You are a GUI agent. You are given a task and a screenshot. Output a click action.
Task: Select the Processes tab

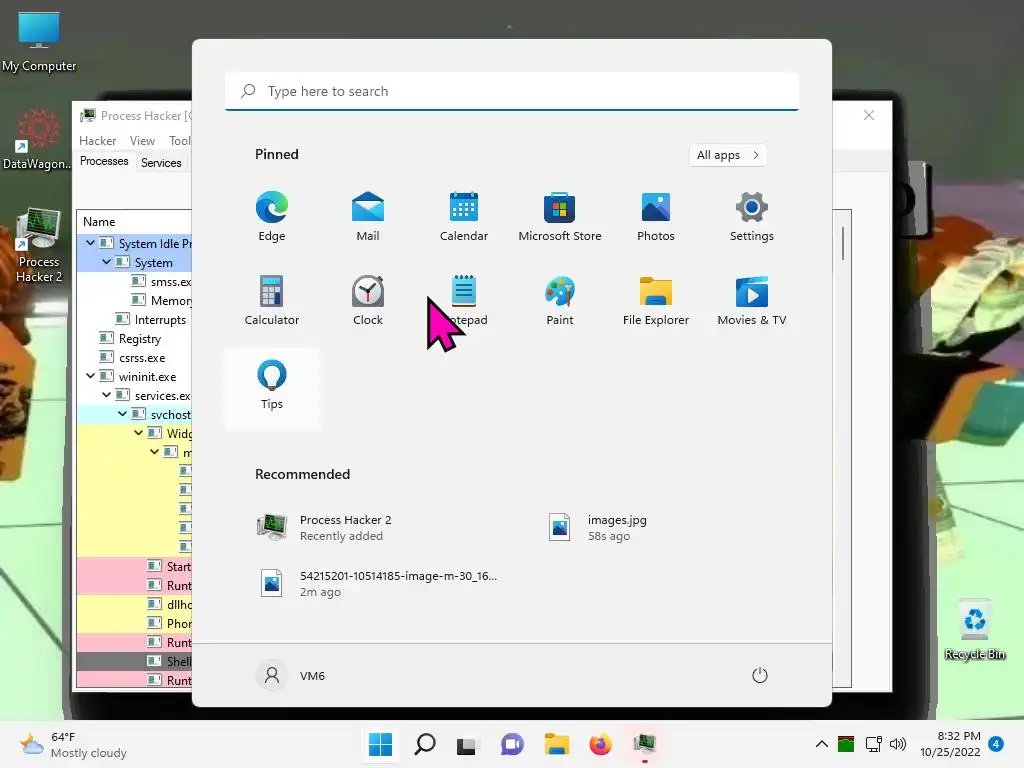pyautogui.click(x=104, y=161)
